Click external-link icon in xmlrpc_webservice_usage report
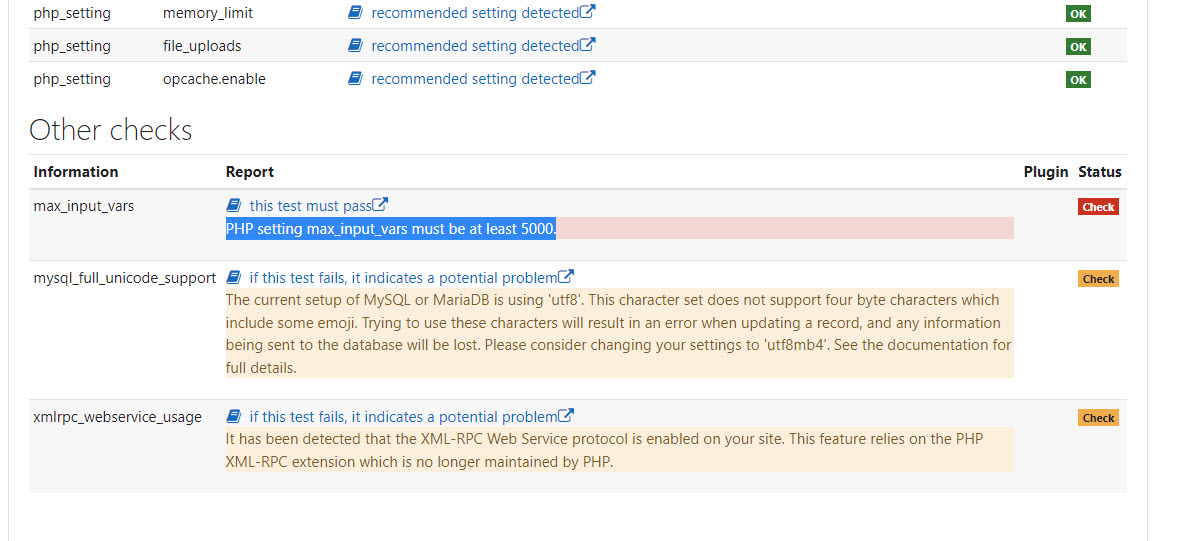 click(x=566, y=415)
